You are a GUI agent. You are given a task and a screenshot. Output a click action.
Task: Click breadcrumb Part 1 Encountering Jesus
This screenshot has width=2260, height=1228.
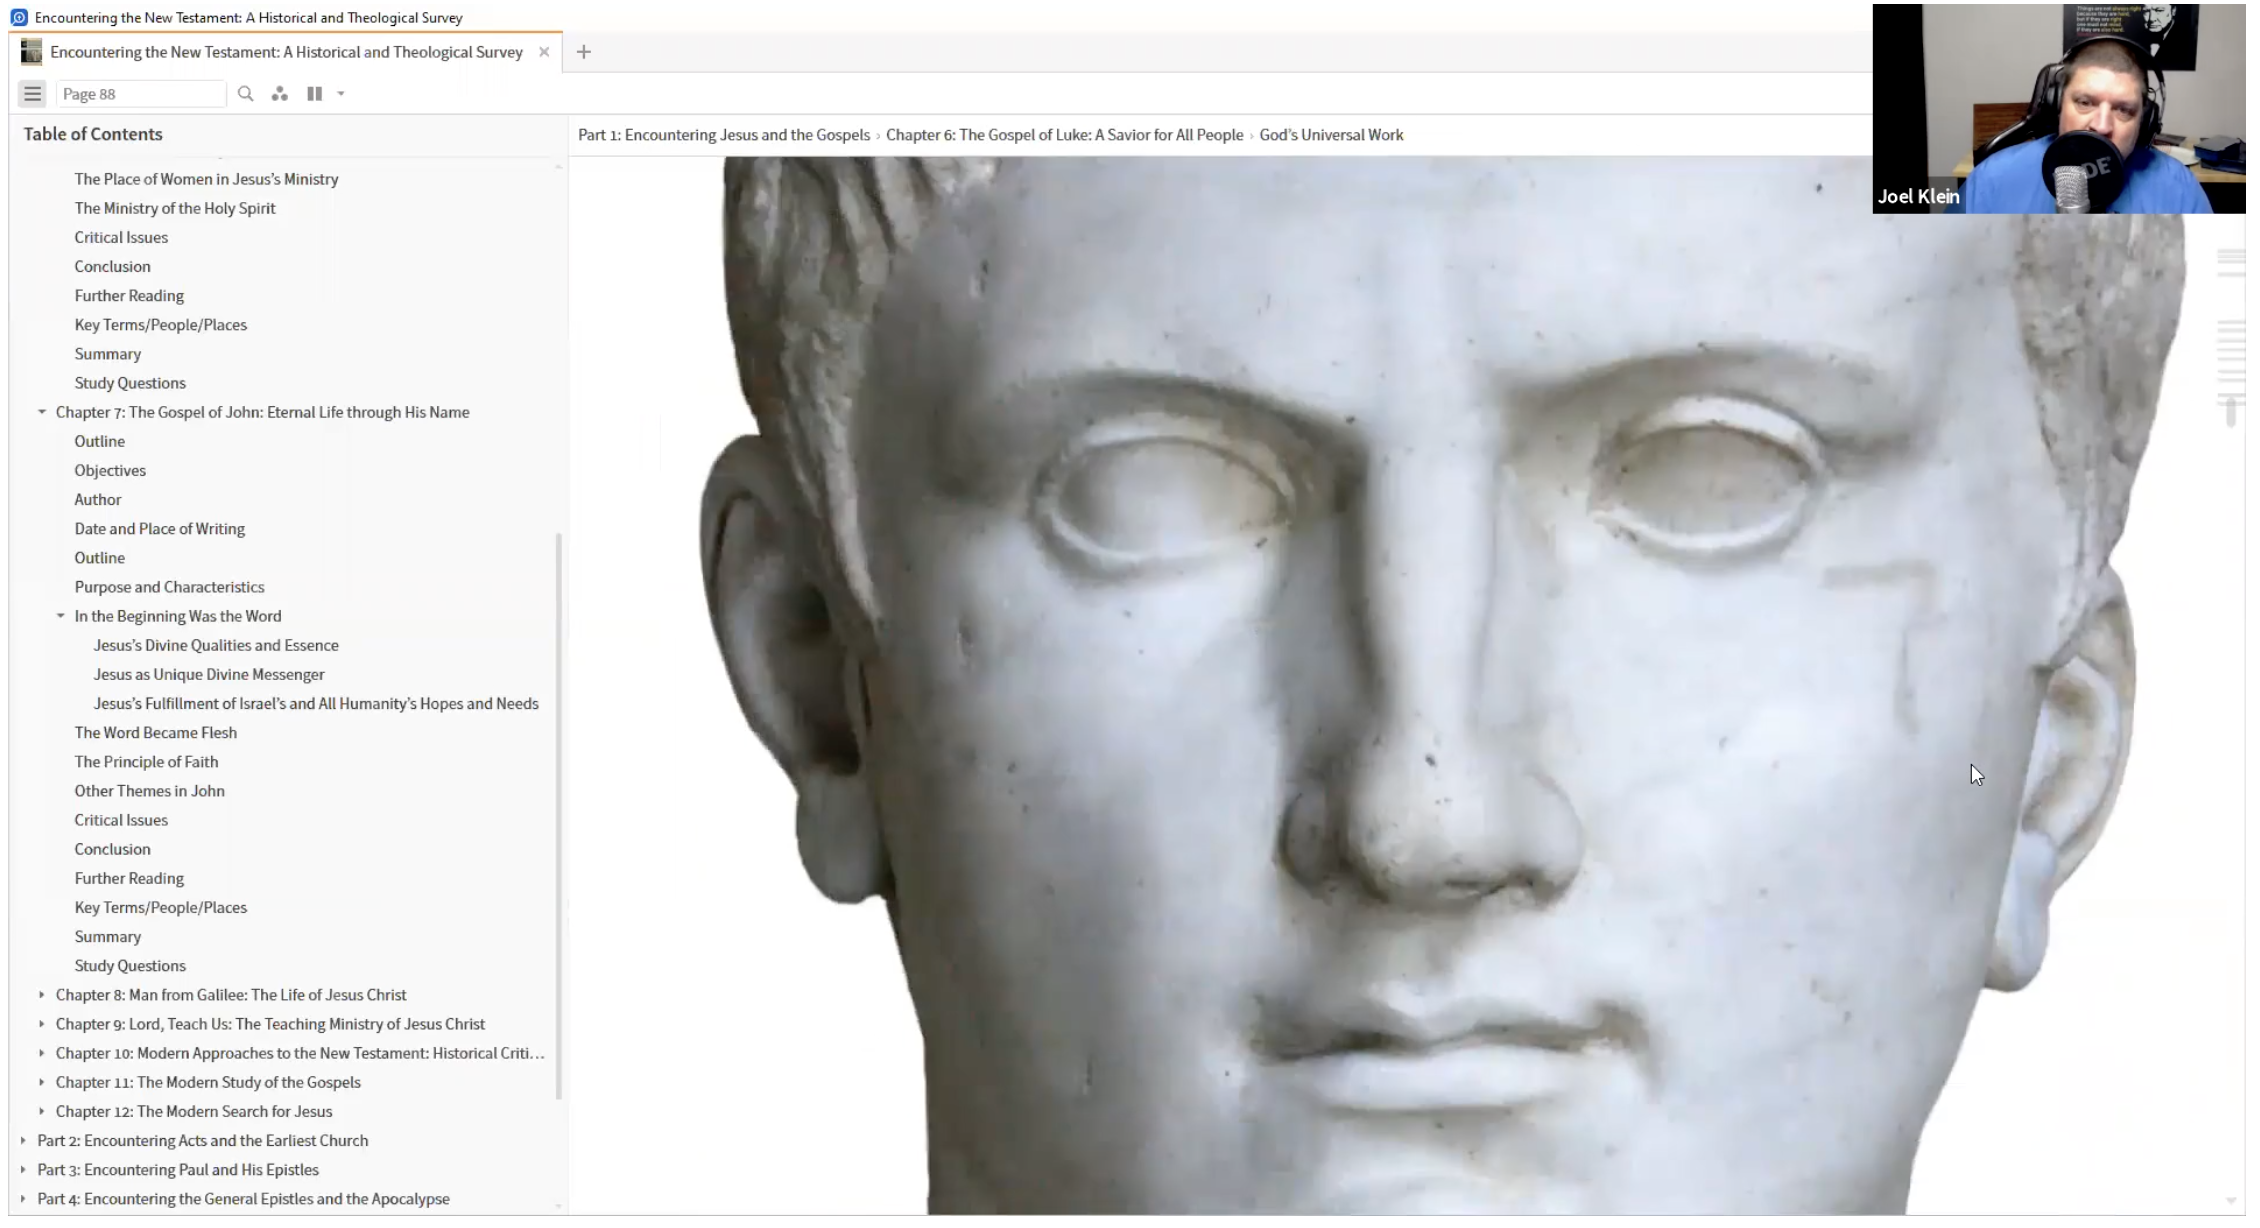(723, 135)
